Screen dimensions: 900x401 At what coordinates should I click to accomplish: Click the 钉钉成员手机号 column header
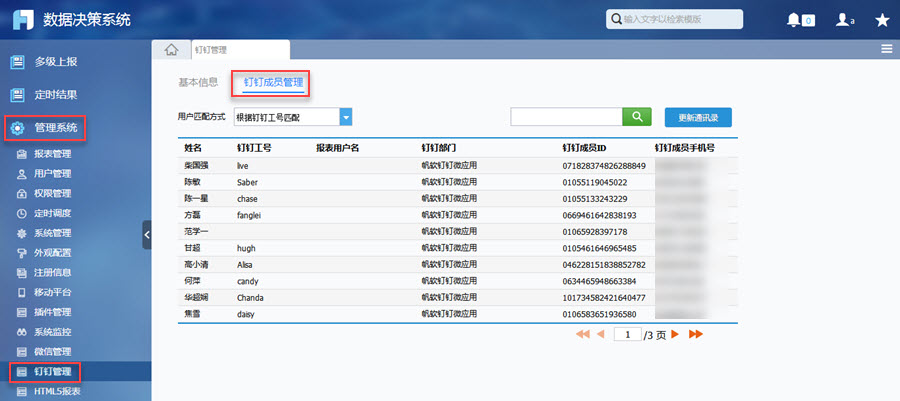tap(685, 148)
